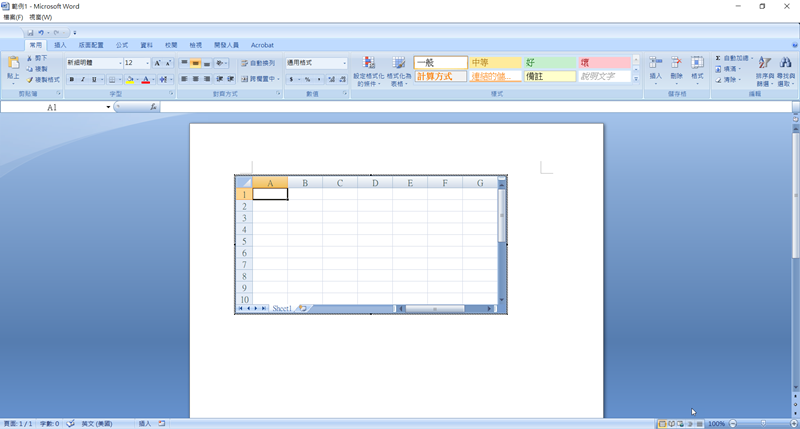Open the Insert (插入) ribbon tab
Image resolution: width=800 pixels, height=429 pixels.
[60, 45]
